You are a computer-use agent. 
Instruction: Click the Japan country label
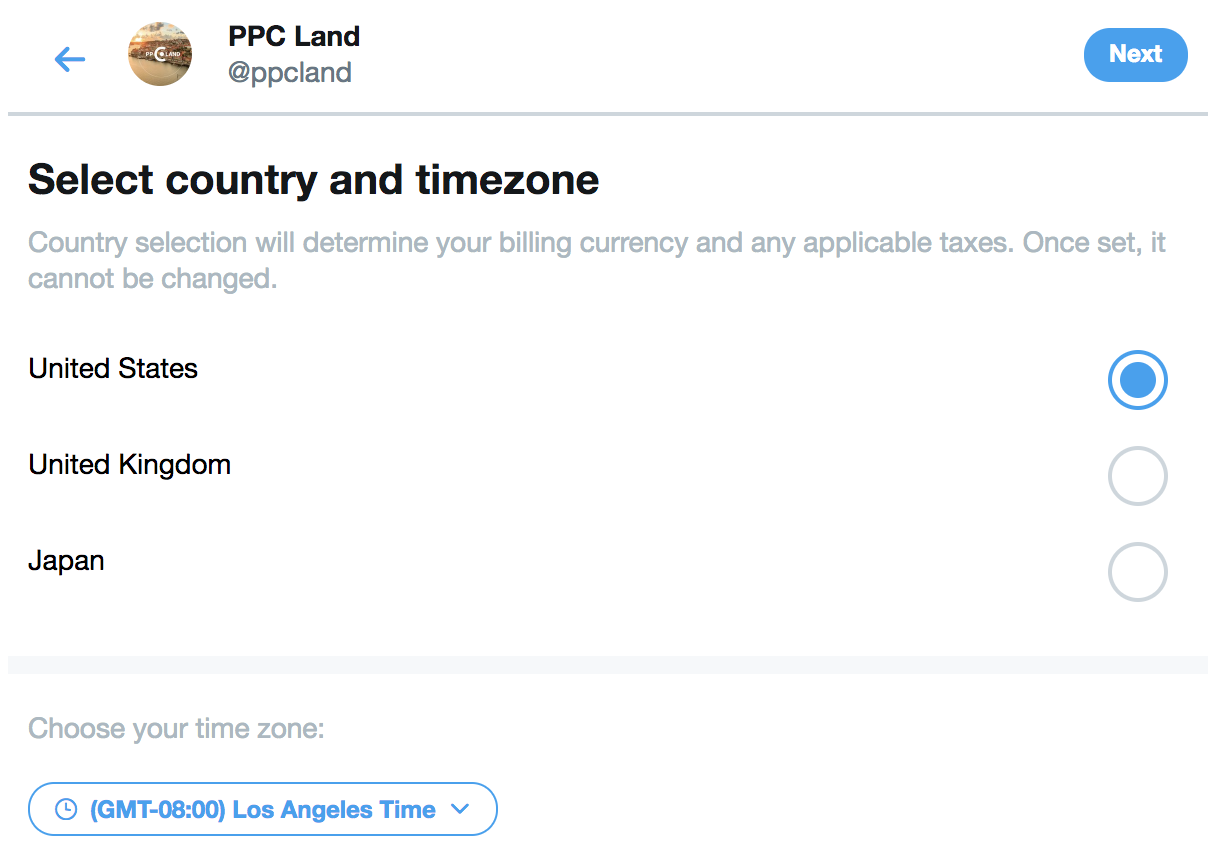pos(66,561)
